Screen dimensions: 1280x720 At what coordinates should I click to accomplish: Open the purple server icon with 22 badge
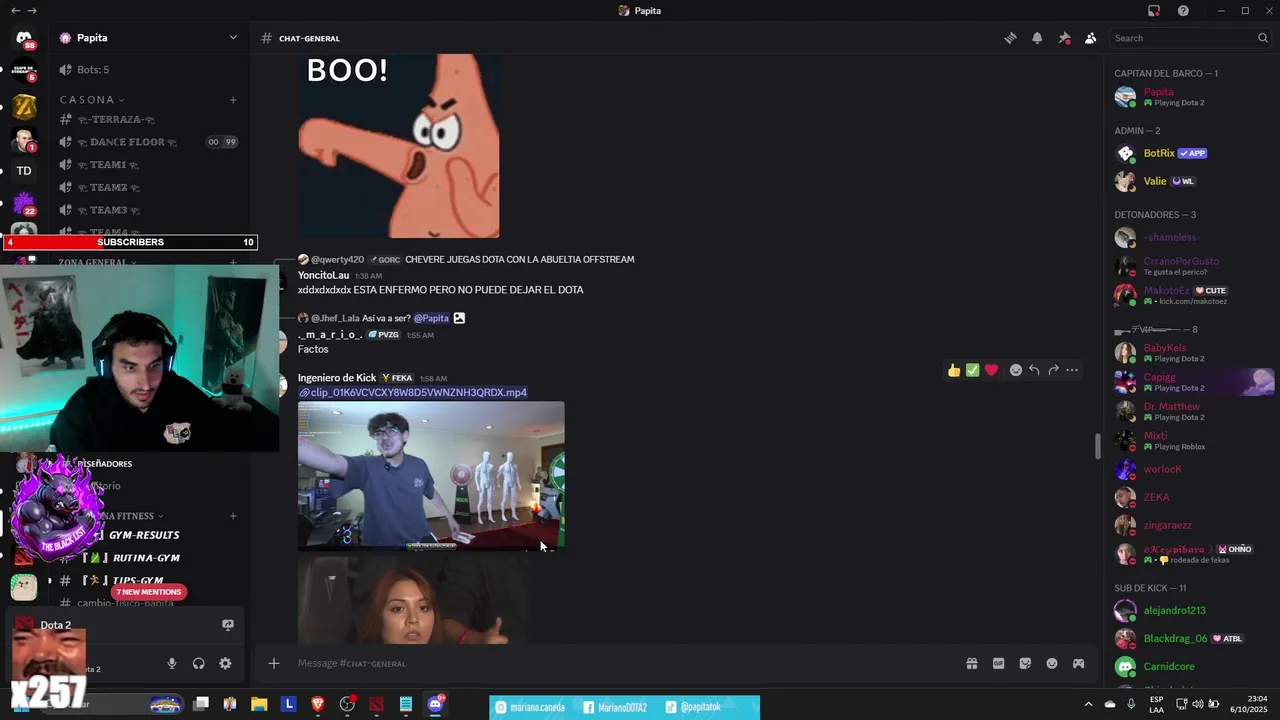[x=24, y=203]
